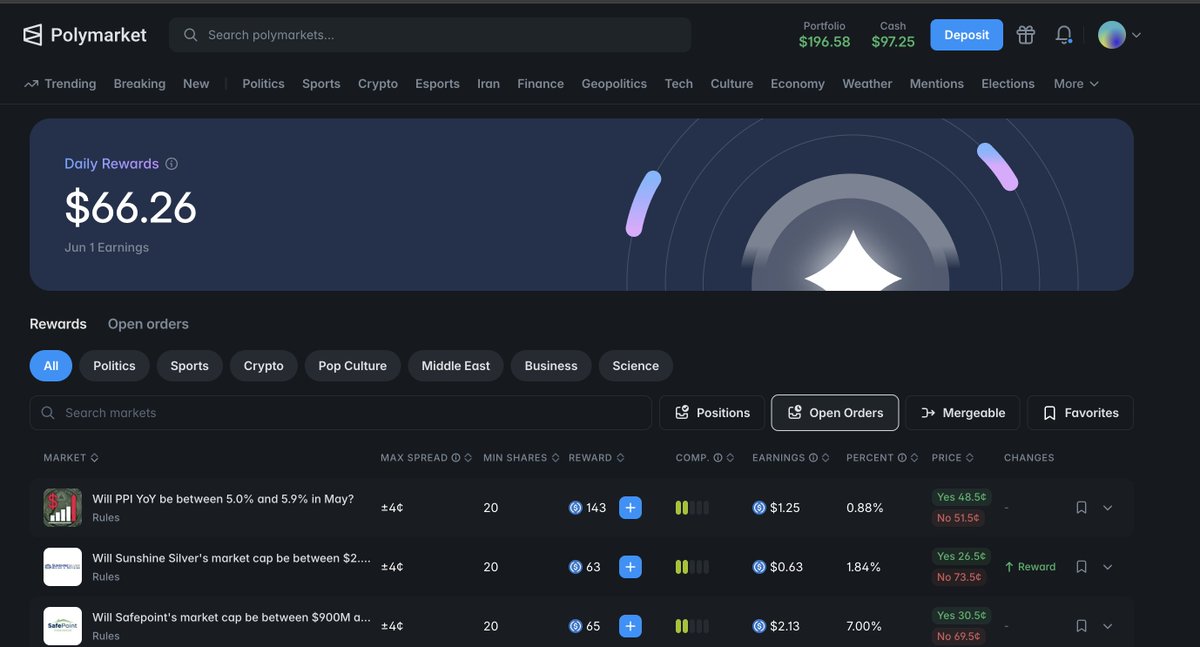Toggle the Mergeable filter button
Viewport: 1200px width, 647px height.
(x=963, y=413)
